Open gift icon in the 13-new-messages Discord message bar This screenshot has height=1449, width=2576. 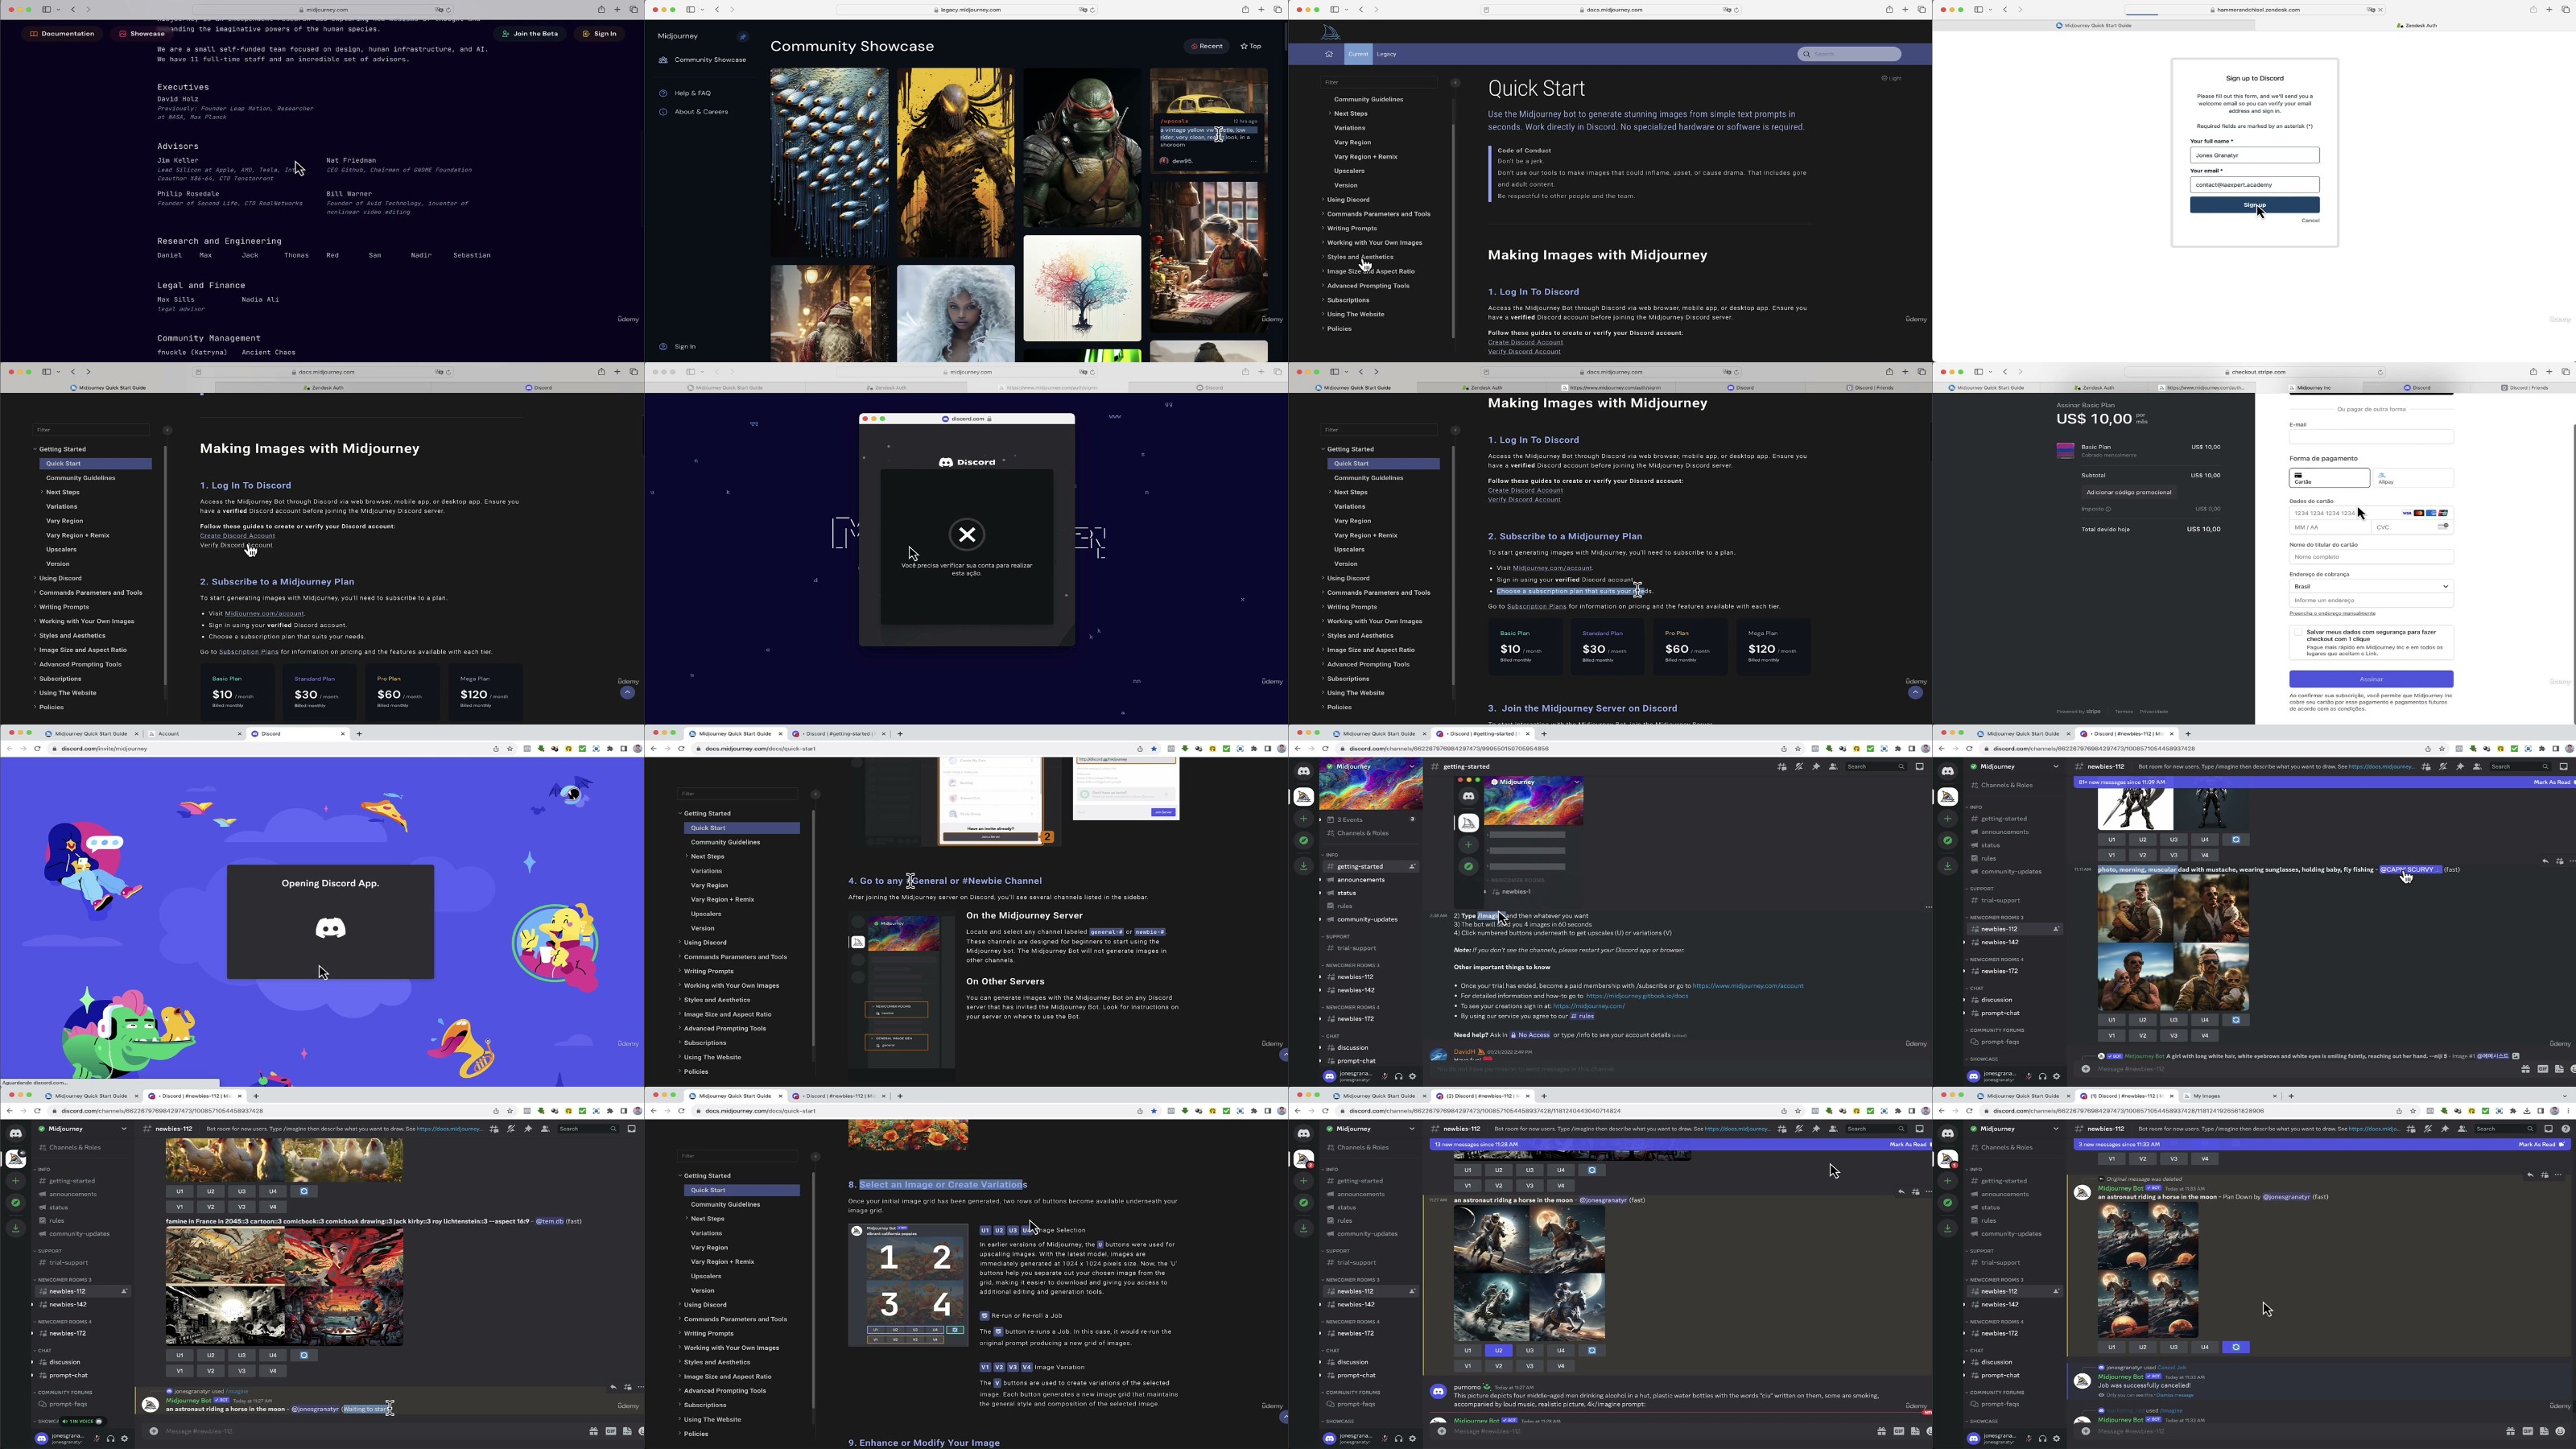(1881, 1431)
